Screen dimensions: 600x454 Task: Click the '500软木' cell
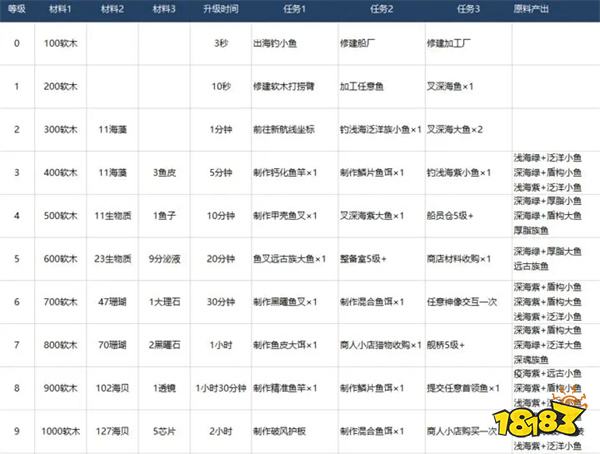[x=60, y=216]
